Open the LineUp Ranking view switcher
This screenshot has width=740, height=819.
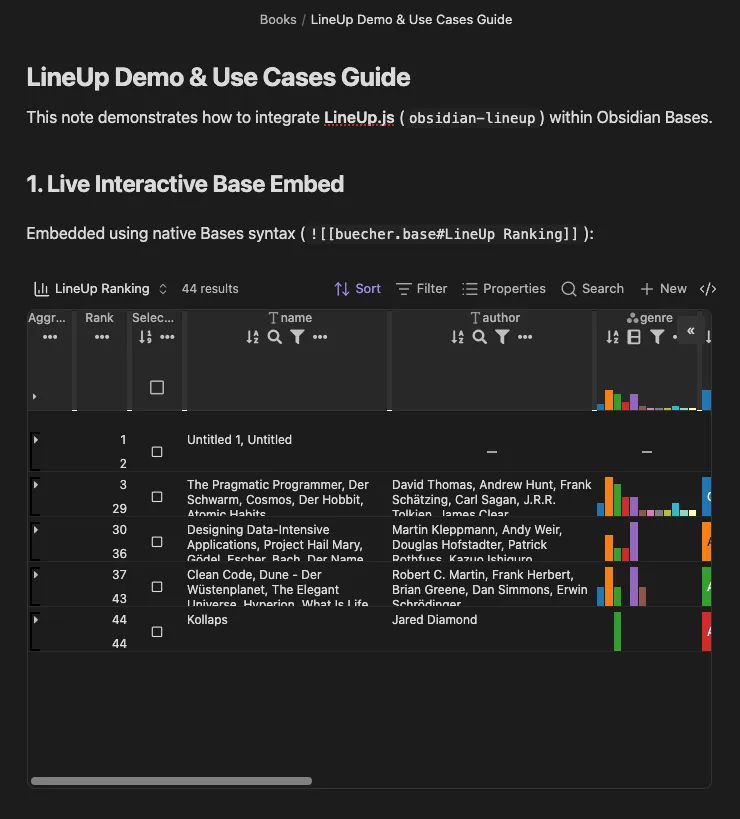pyautogui.click(x=100, y=289)
